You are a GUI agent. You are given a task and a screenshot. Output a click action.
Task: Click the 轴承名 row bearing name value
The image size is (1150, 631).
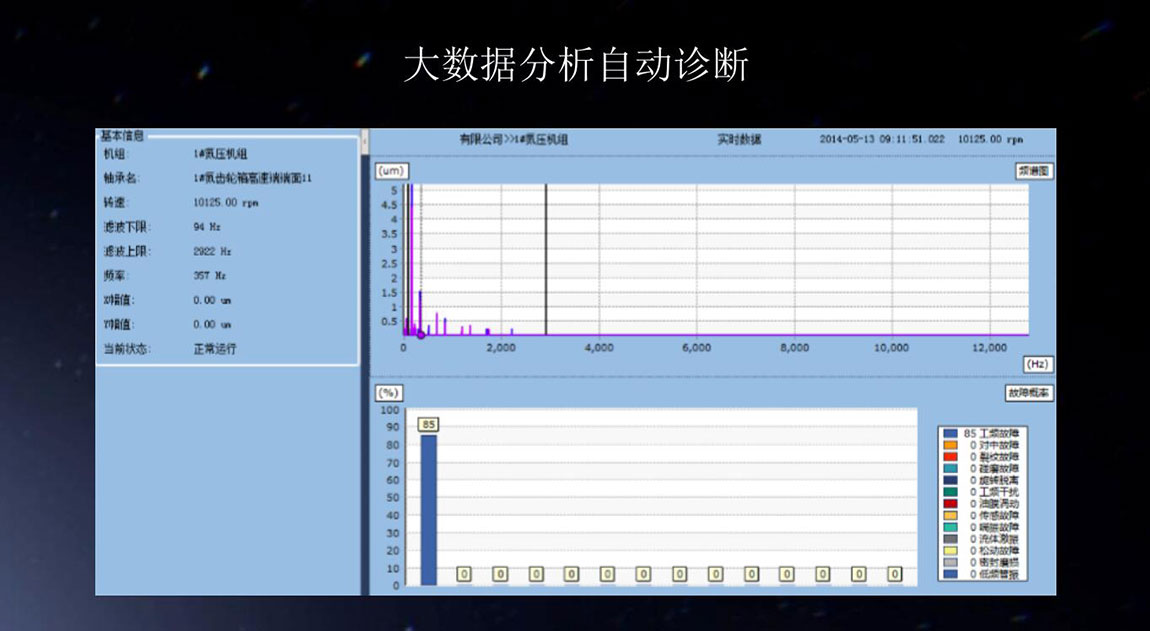point(252,178)
